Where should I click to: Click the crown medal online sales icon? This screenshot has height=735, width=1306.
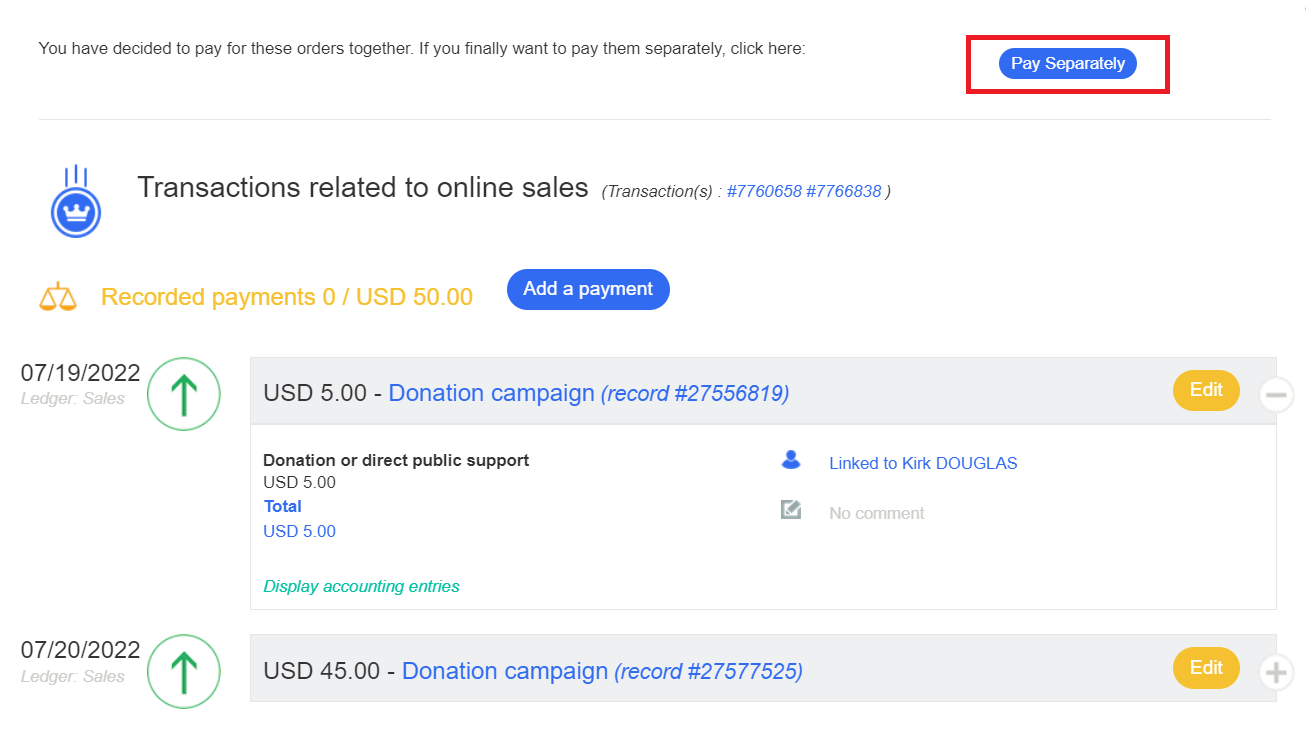[76, 203]
